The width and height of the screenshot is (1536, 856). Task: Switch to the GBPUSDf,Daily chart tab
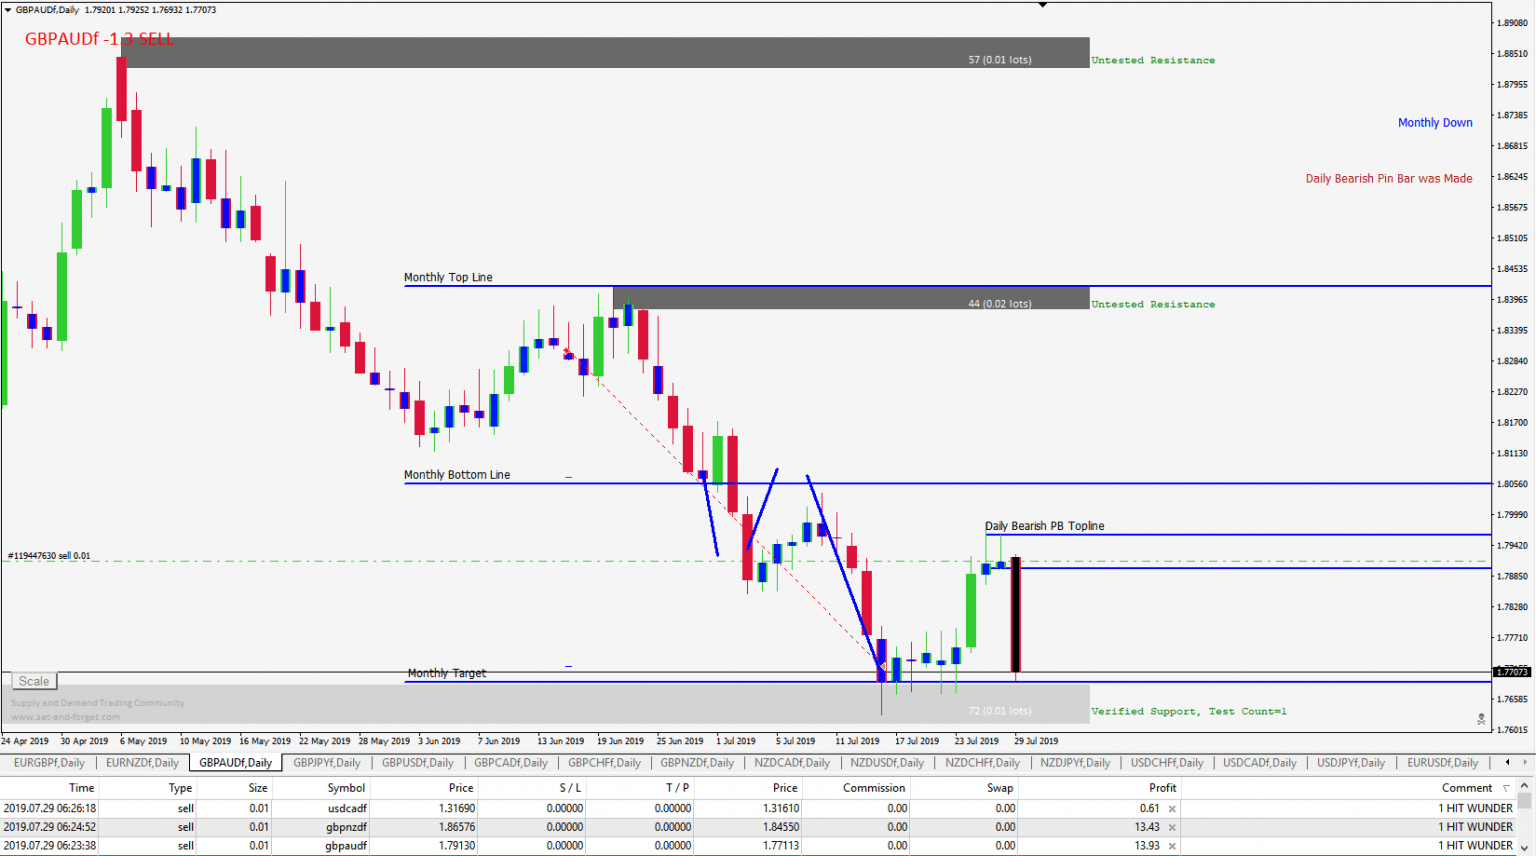point(417,762)
